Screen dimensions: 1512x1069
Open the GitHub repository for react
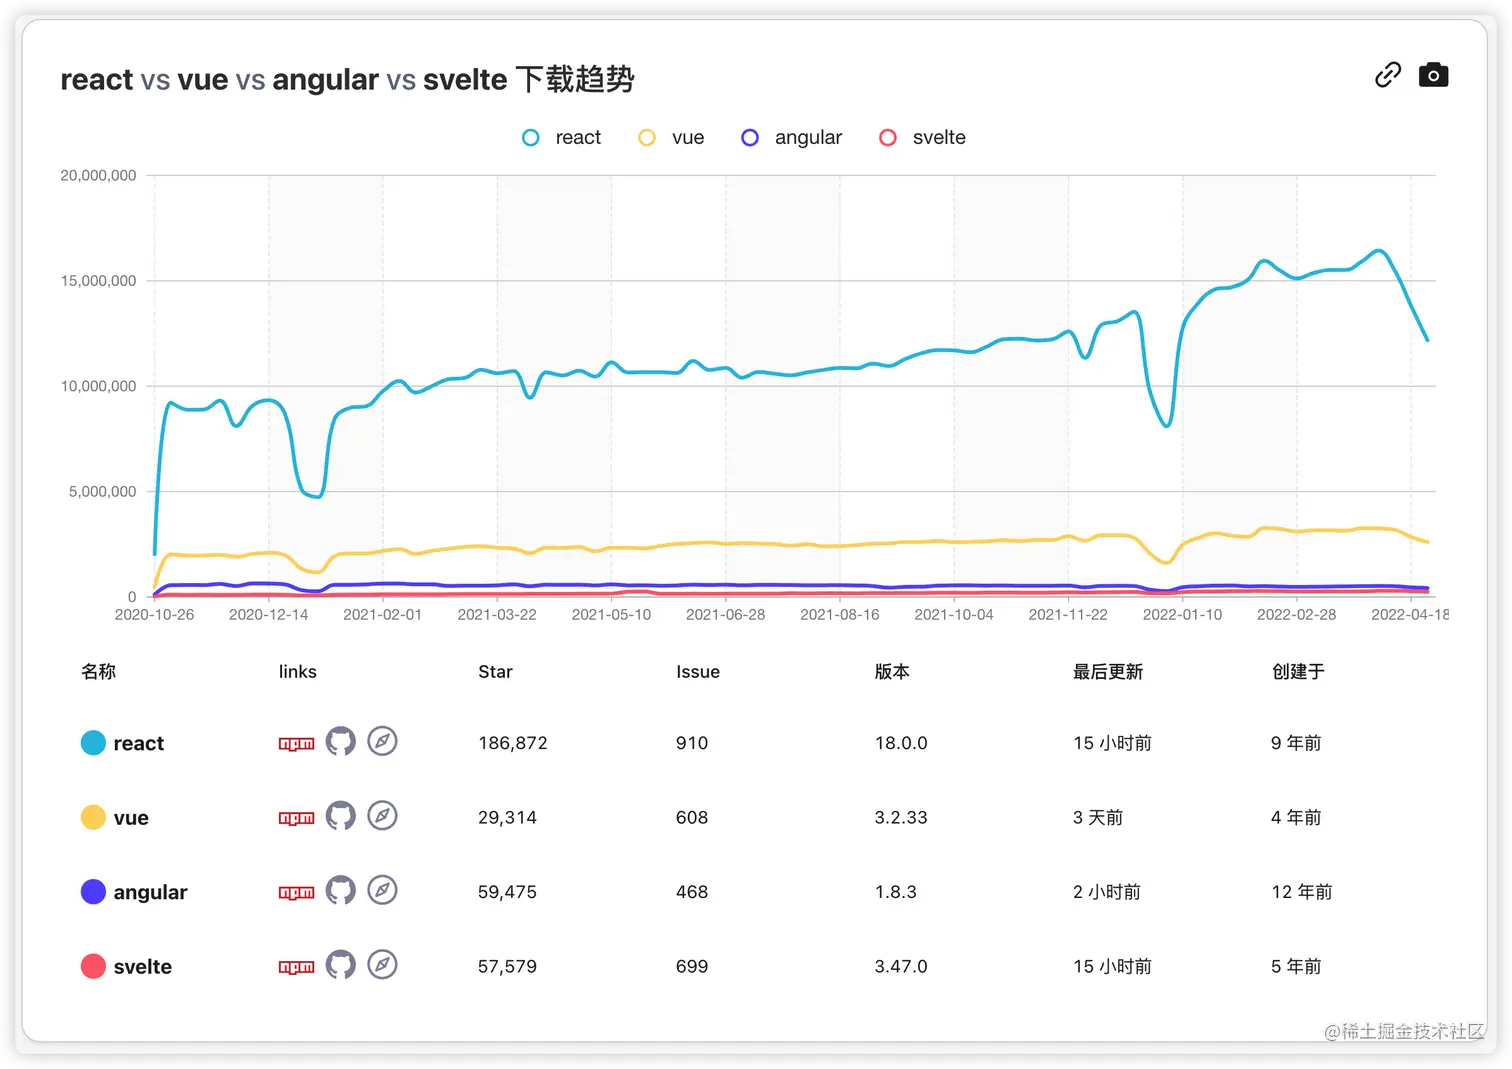click(340, 741)
